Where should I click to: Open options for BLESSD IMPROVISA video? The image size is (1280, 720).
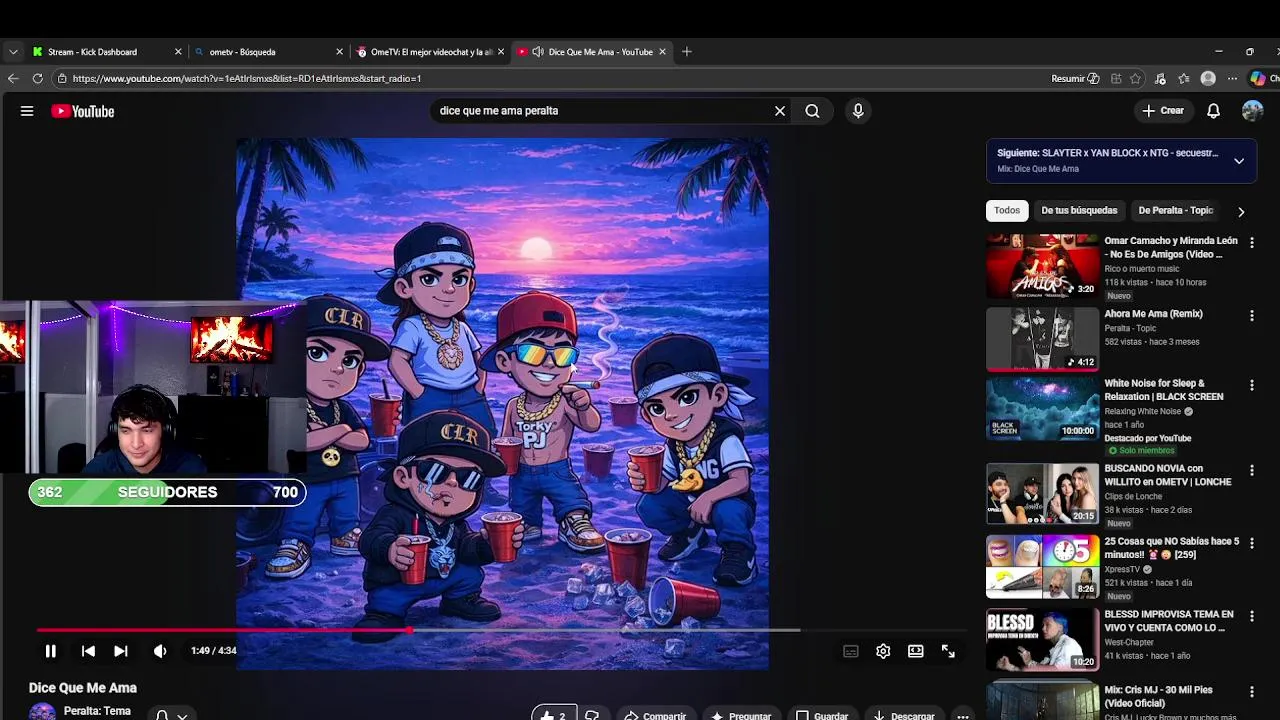pyautogui.click(x=1251, y=616)
